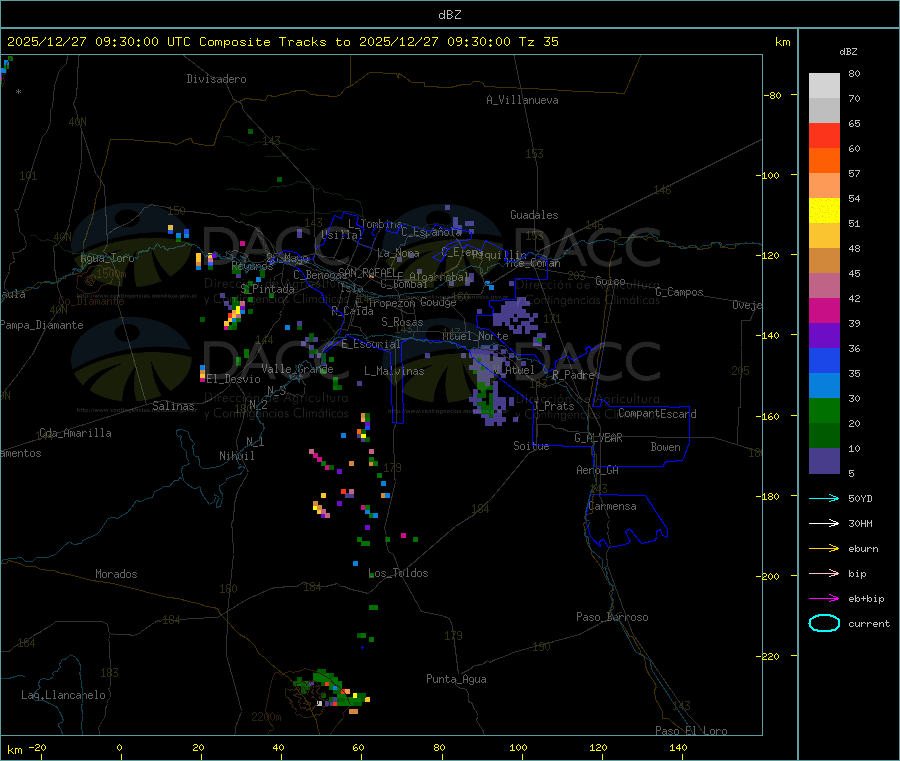Screen dimensions: 900x761
Task: Click the yellow eburn arrow legend icon
Action: pos(824,549)
